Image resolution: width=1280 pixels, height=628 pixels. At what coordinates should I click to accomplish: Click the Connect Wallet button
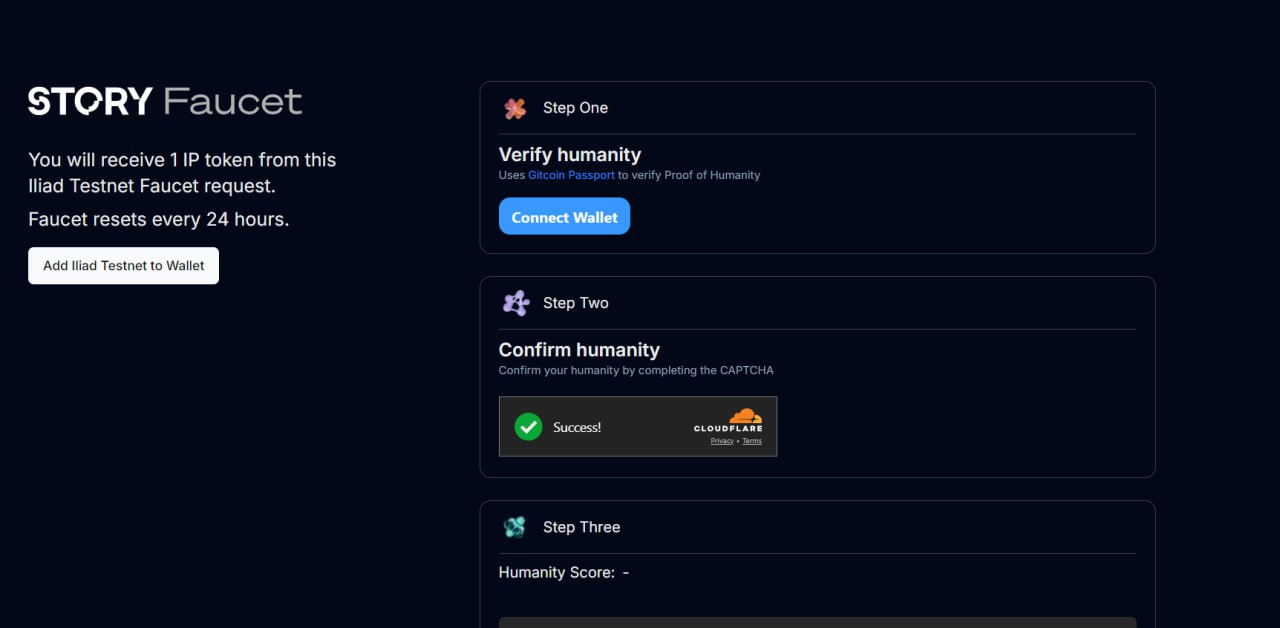tap(564, 216)
